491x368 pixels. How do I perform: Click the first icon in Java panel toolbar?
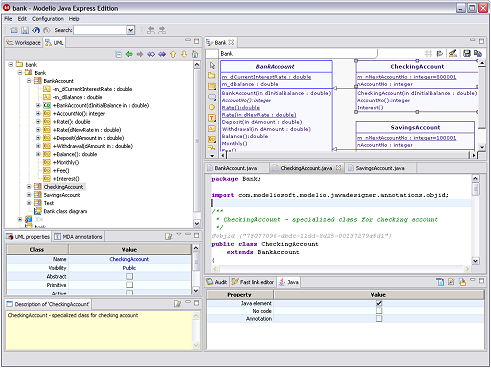440,282
